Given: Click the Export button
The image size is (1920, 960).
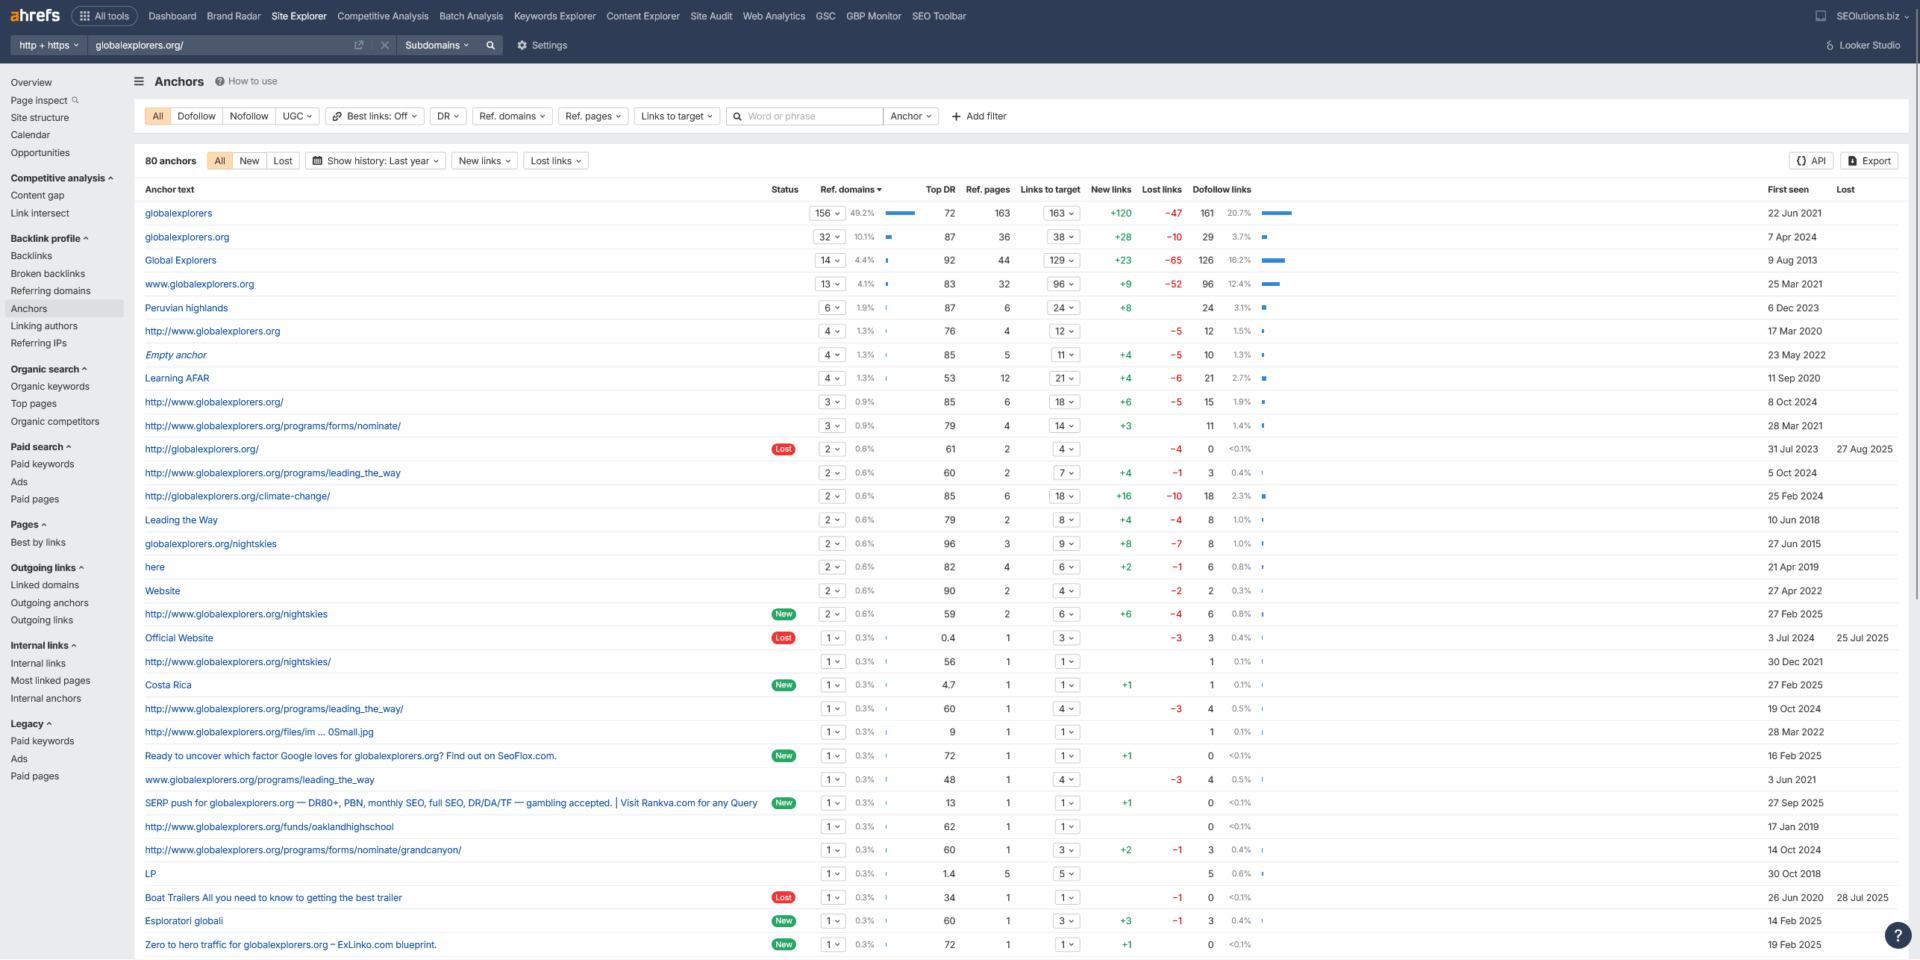Looking at the screenshot, I should click(1868, 161).
